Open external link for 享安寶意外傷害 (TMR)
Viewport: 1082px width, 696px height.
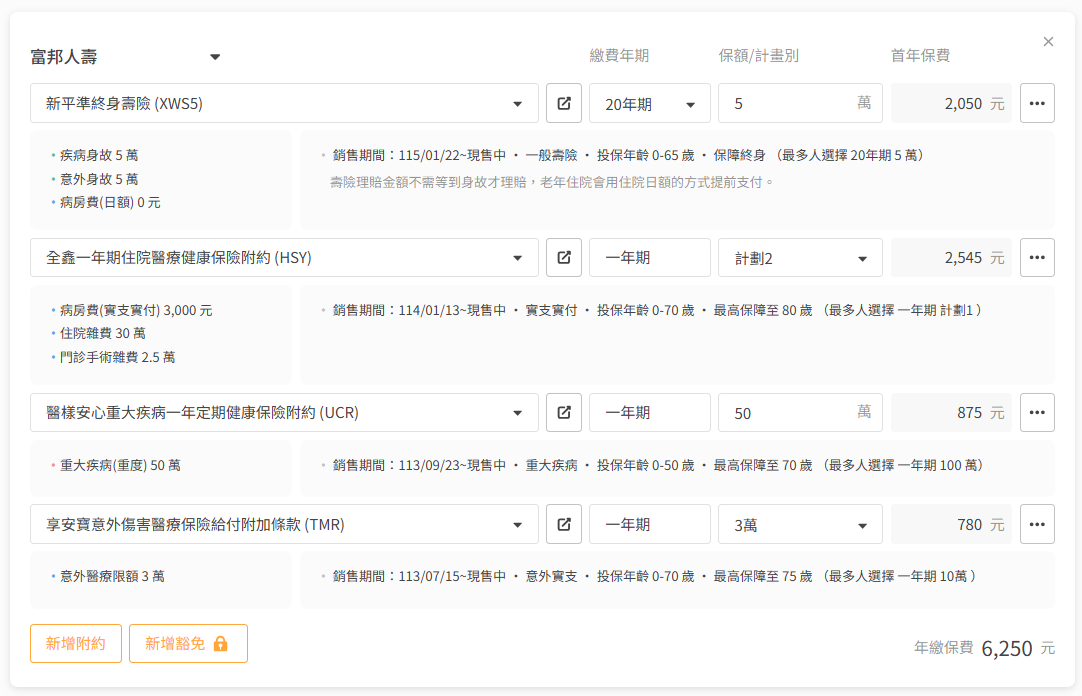point(564,524)
